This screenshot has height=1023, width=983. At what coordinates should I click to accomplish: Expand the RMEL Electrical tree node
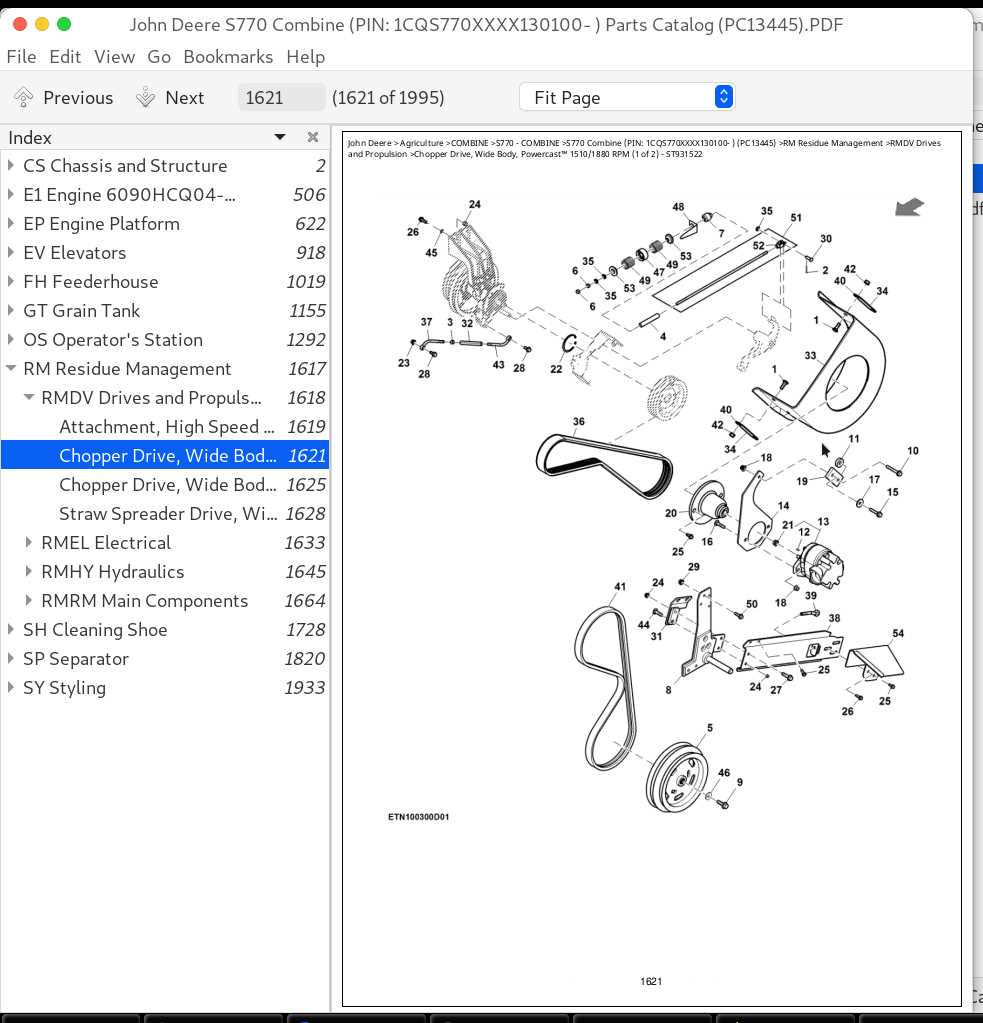pos(29,542)
